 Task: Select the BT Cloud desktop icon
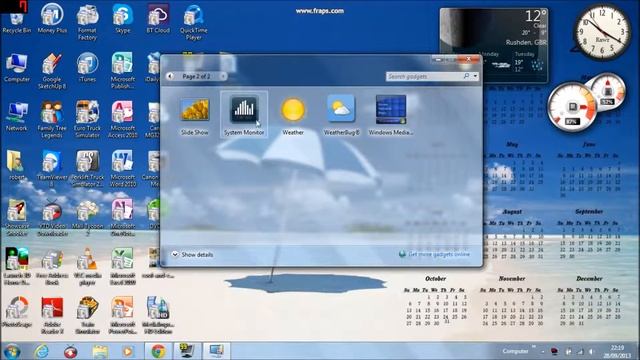coord(158,18)
